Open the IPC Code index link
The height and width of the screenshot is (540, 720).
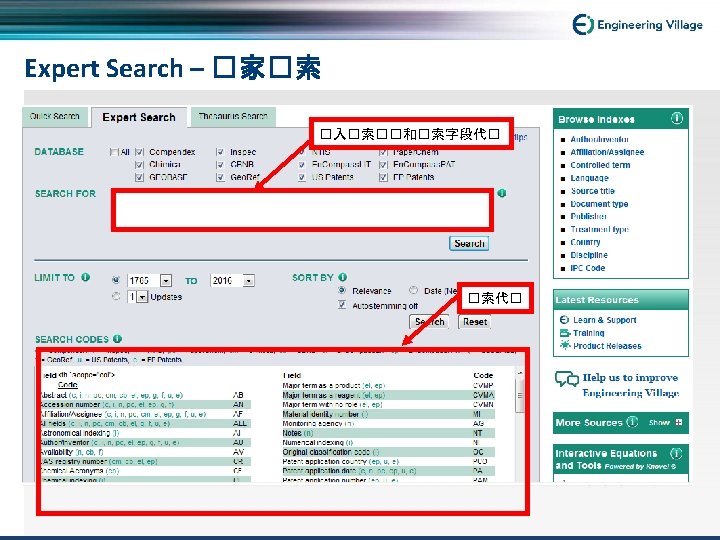pos(587,268)
